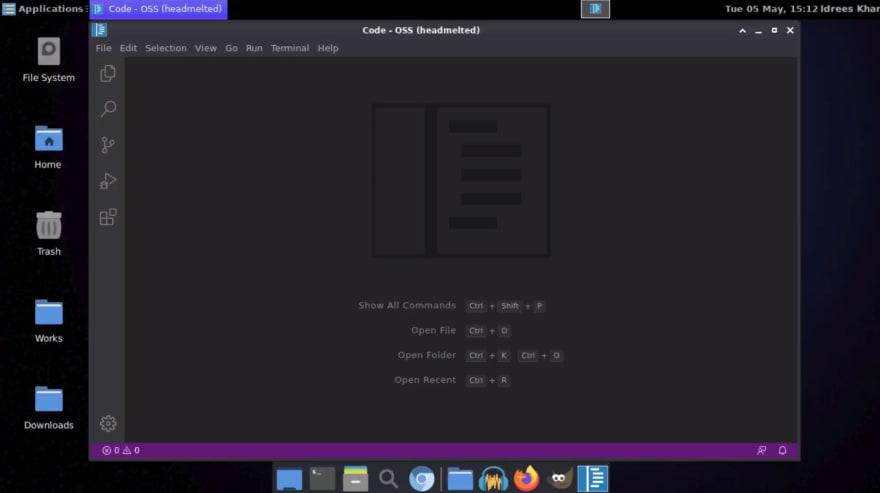Launch Firefox from the dock

(526, 479)
